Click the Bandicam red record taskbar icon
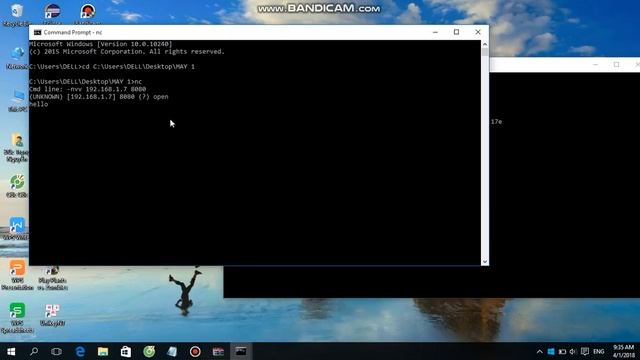Screen dimensions: 640x360 pos(195,351)
